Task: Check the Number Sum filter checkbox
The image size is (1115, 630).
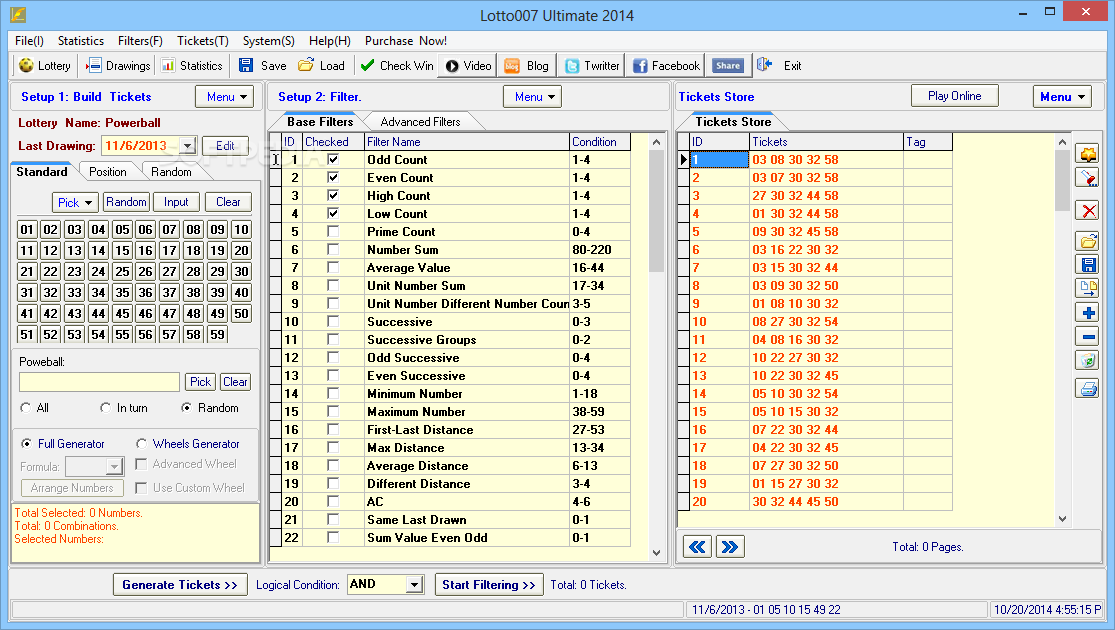Action: 333,250
